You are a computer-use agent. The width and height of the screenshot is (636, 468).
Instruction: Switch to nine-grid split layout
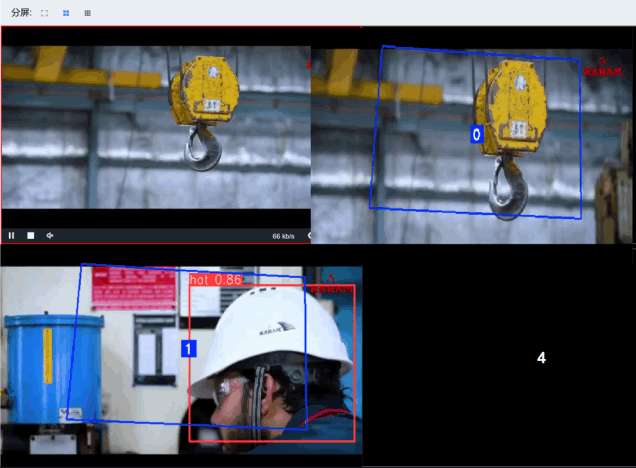click(87, 13)
